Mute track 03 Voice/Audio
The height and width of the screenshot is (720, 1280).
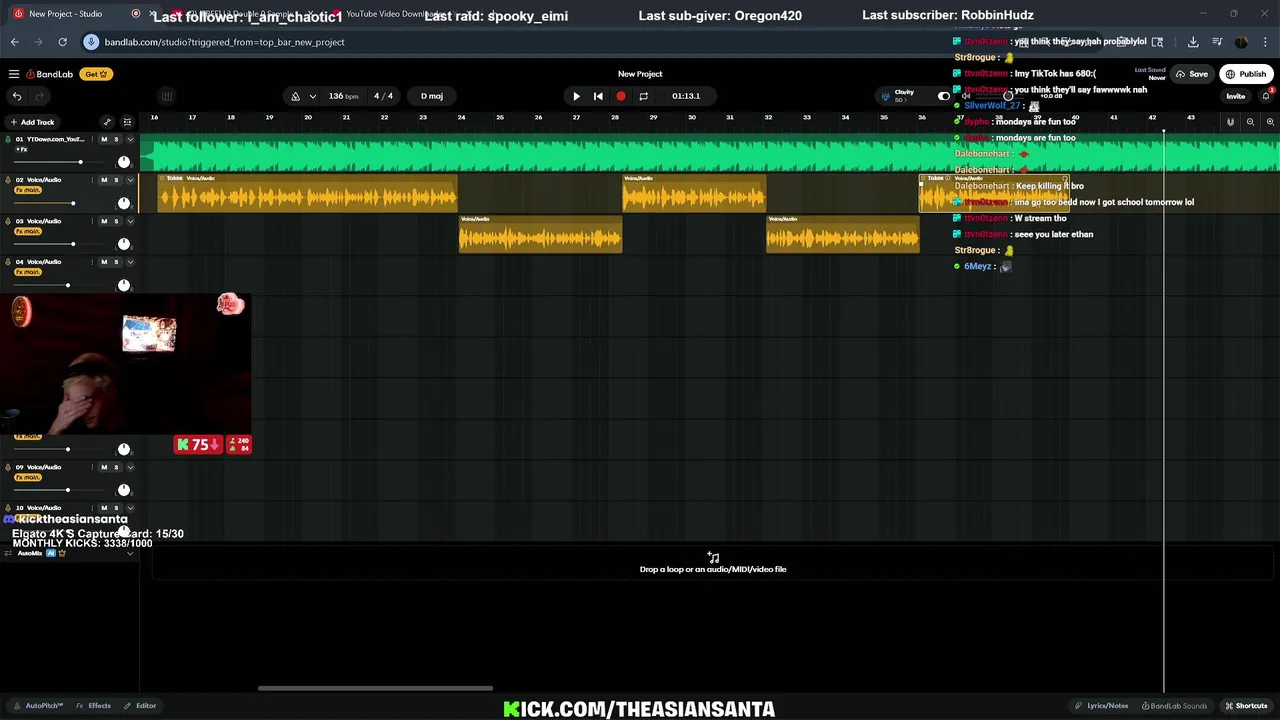pos(104,221)
